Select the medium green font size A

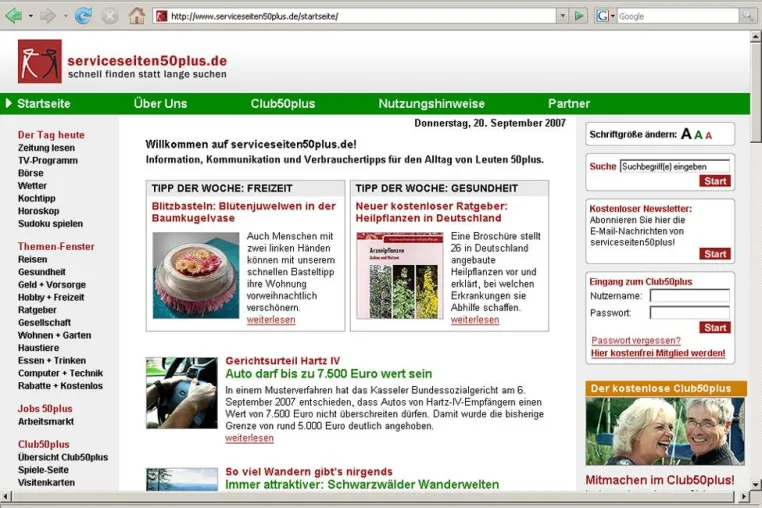coord(698,135)
